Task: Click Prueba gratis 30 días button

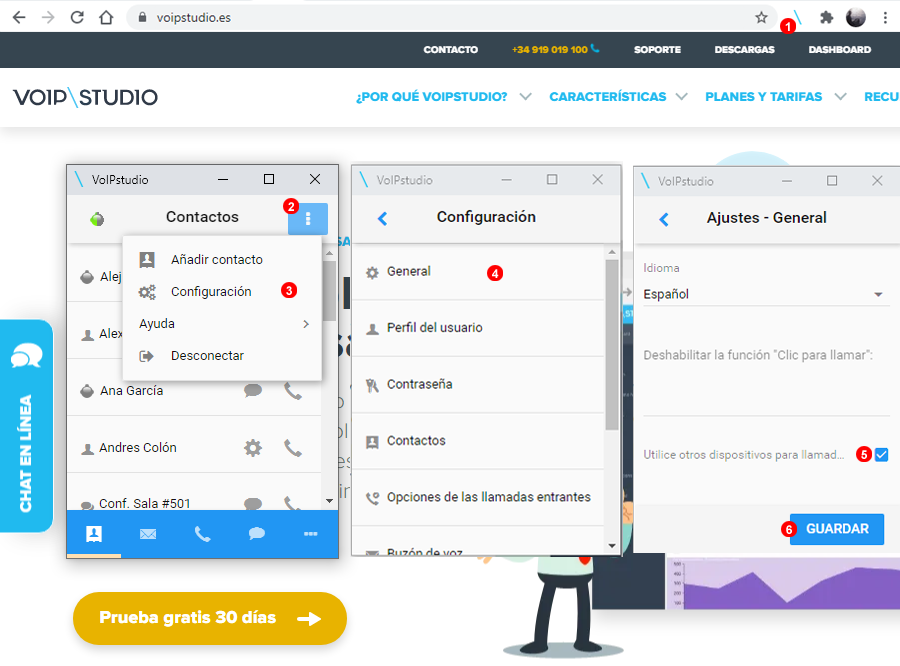Action: point(210,618)
